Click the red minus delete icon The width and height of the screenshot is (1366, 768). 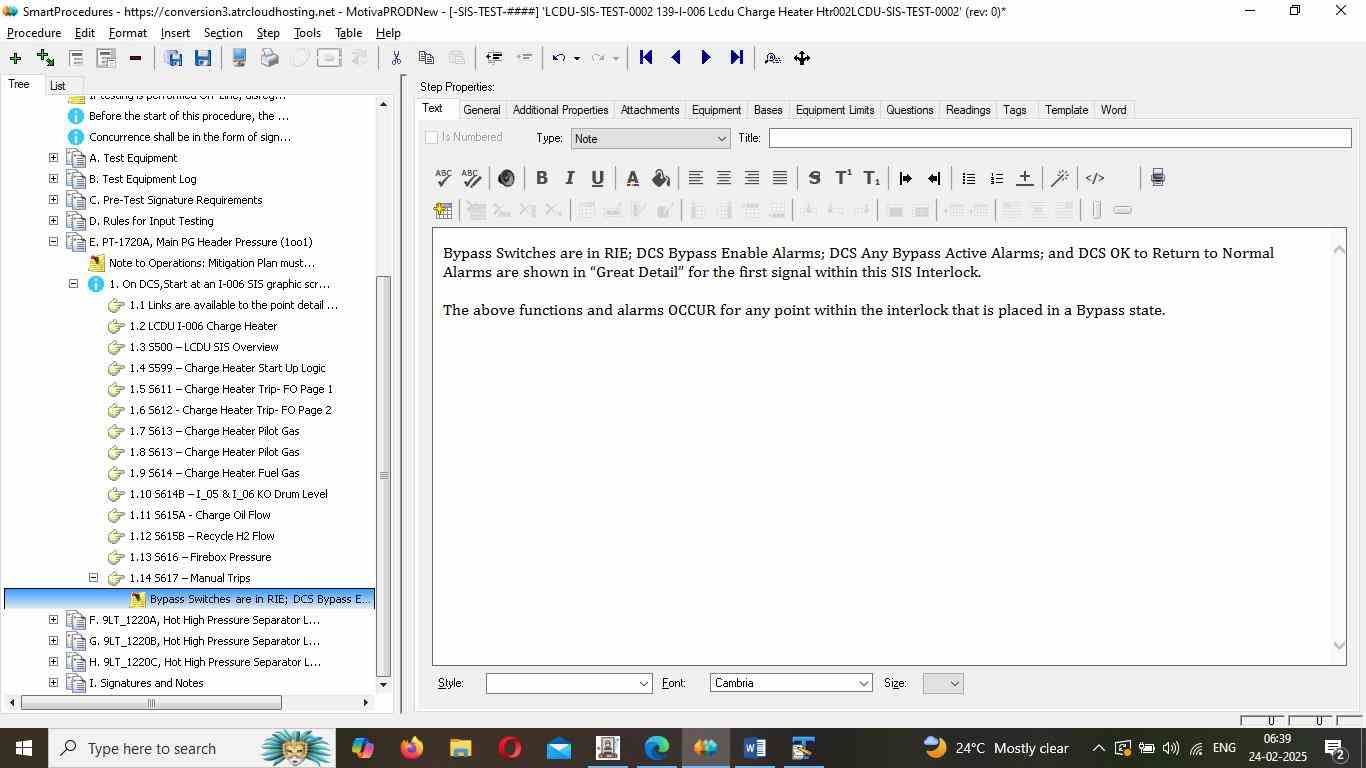tap(135, 58)
